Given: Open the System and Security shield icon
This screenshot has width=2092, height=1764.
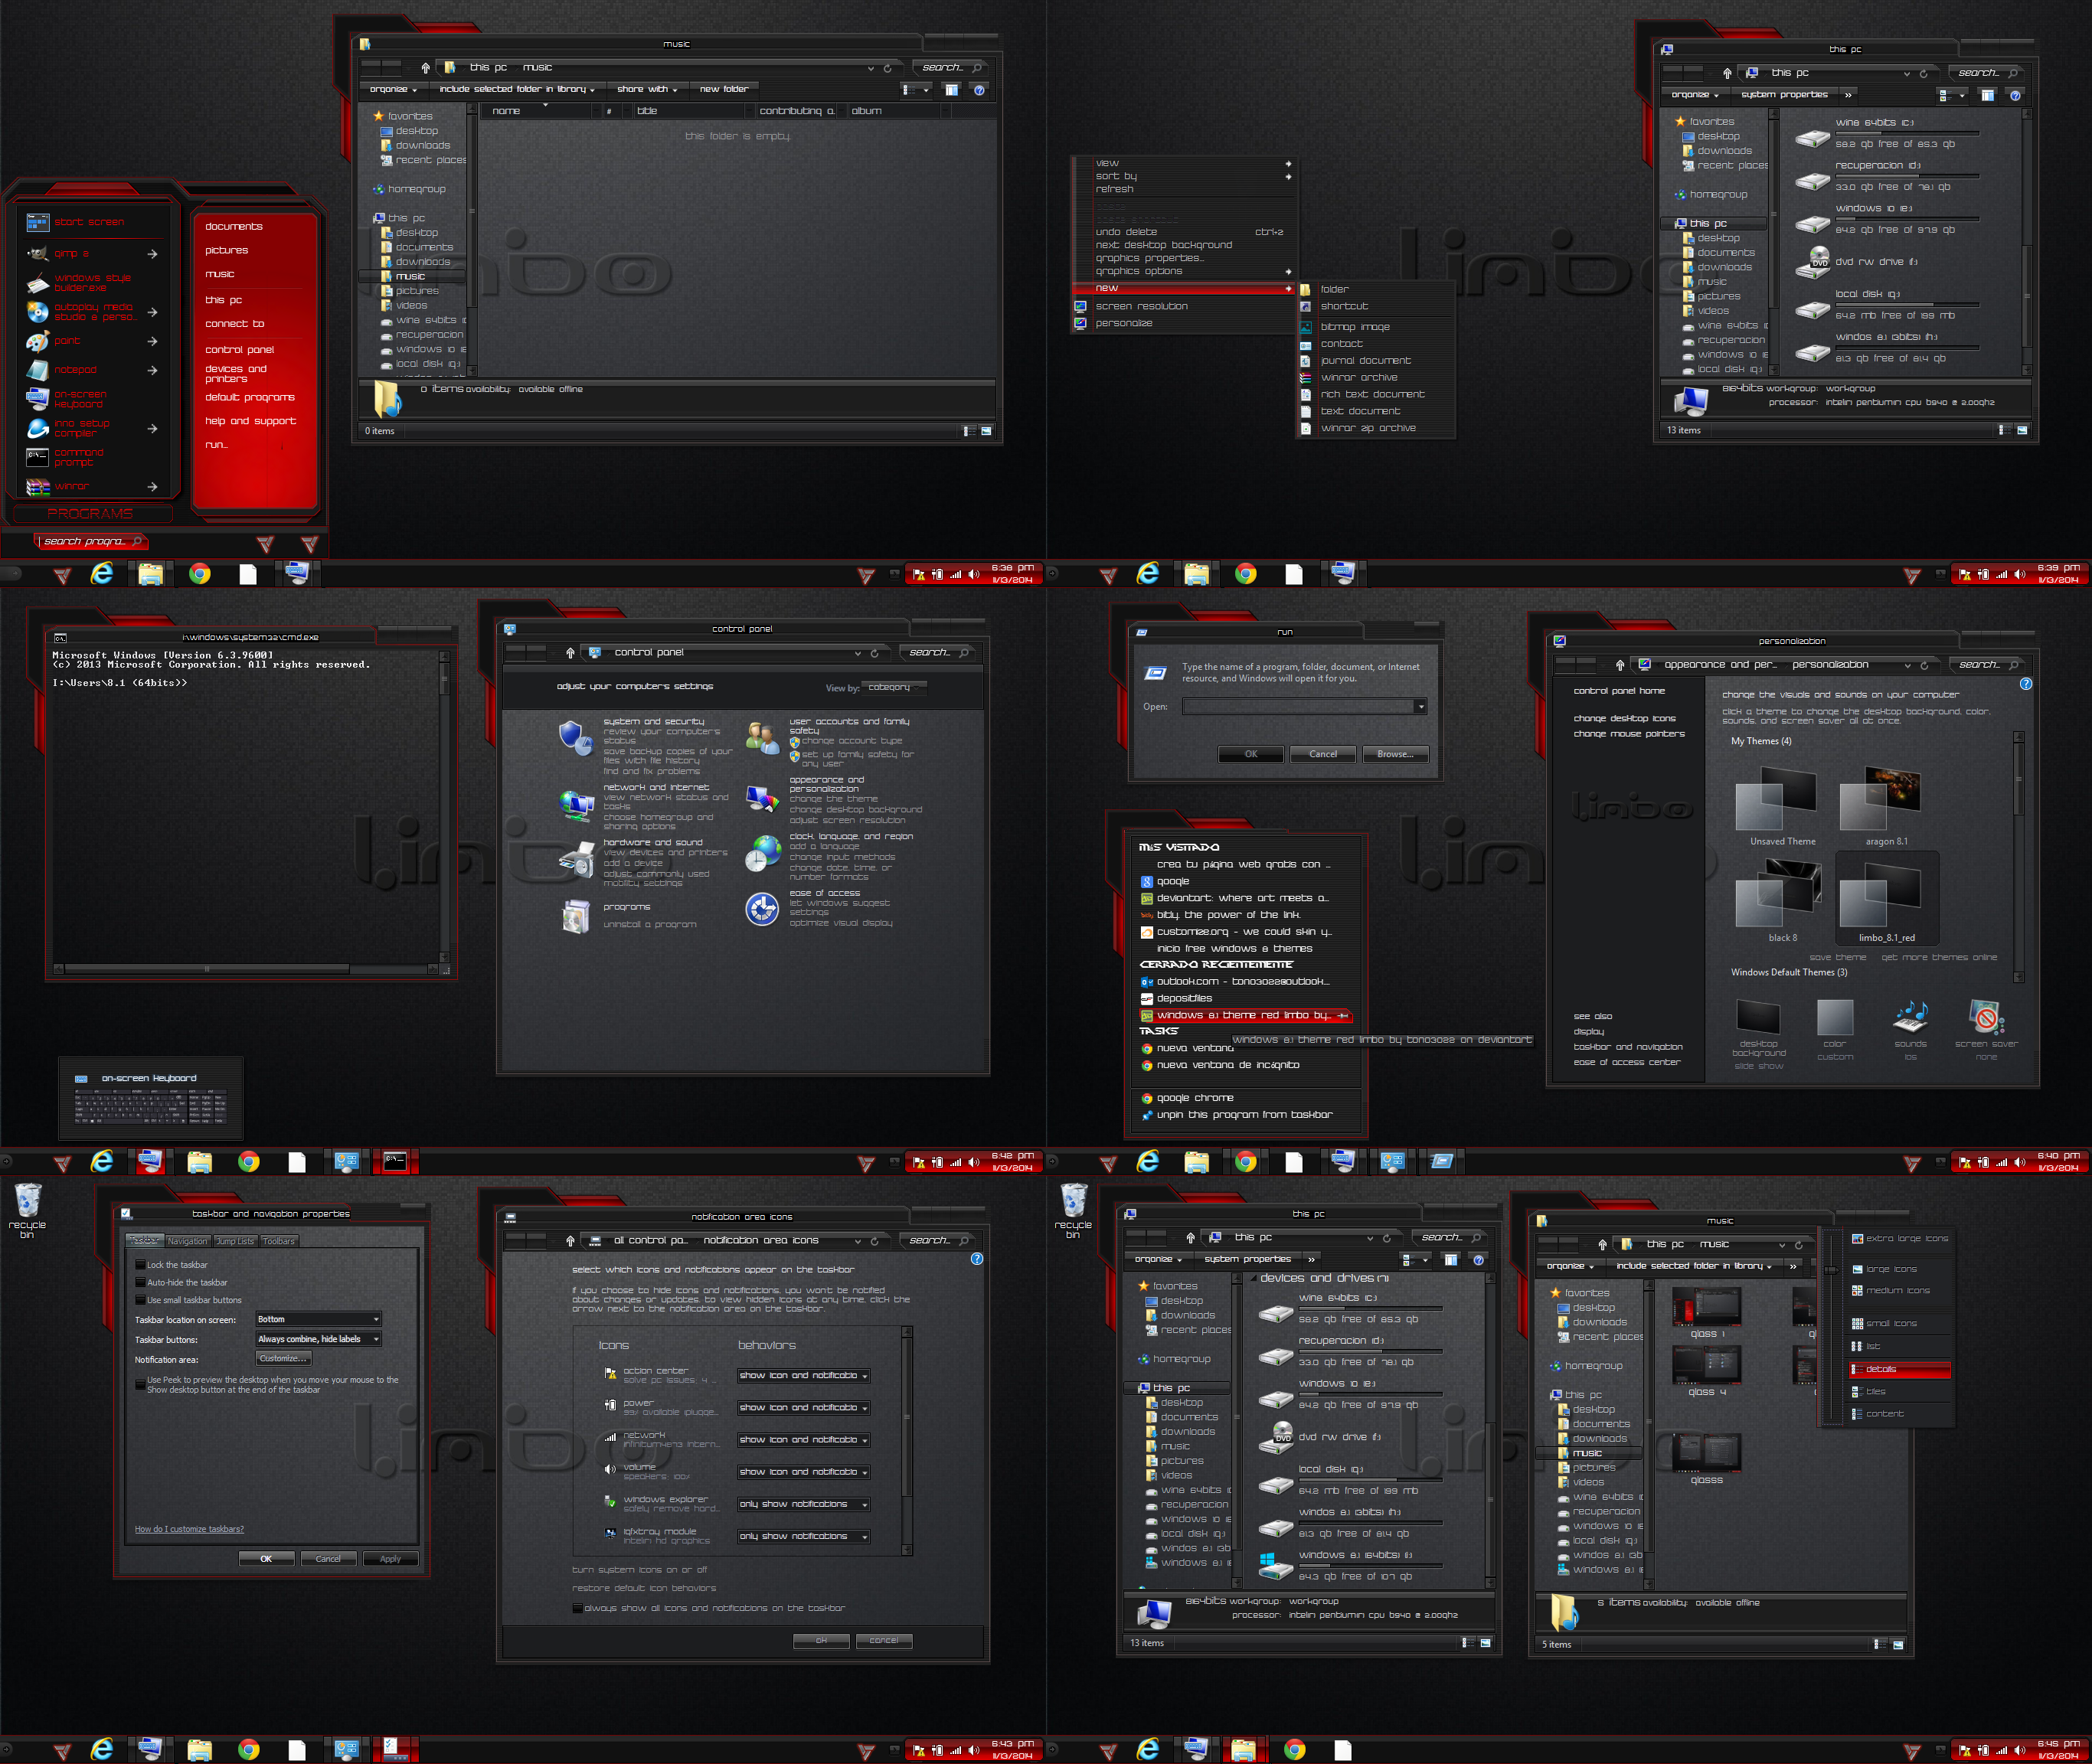Looking at the screenshot, I should click(x=575, y=738).
